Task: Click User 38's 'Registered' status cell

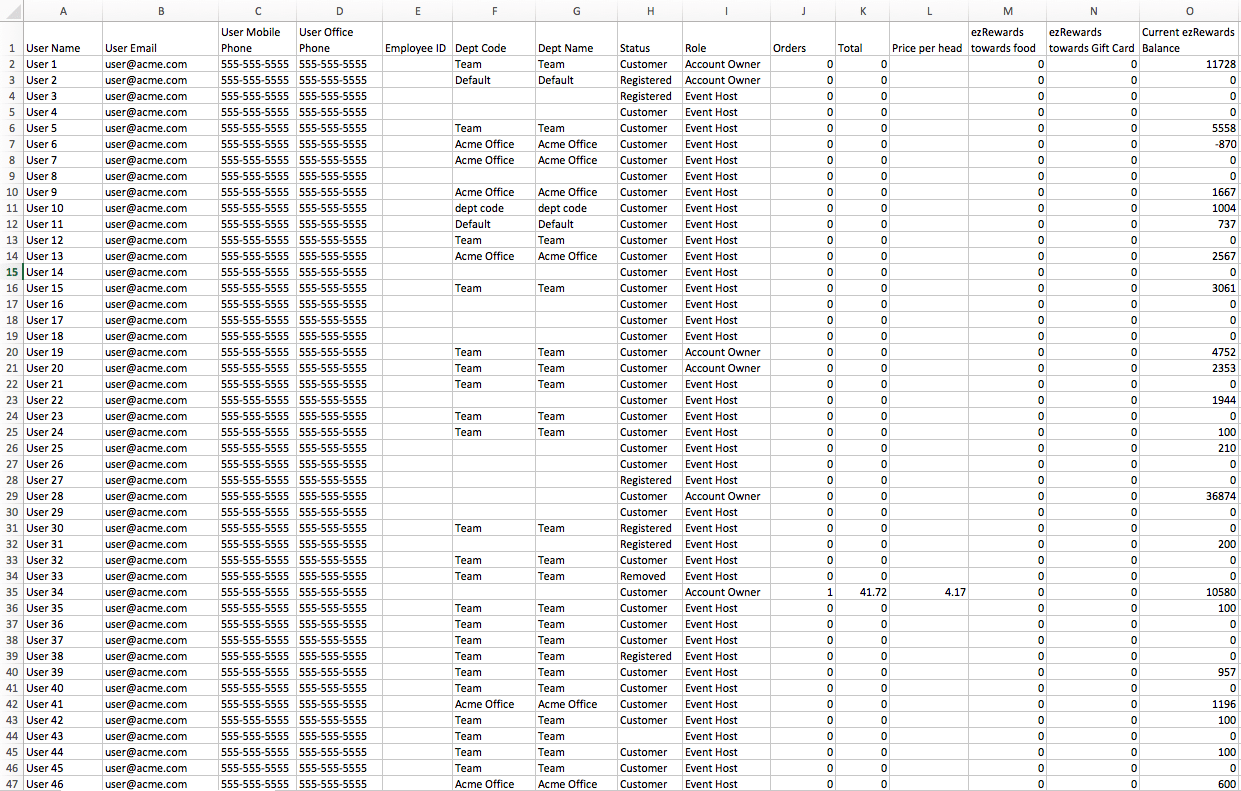Action: 650,656
